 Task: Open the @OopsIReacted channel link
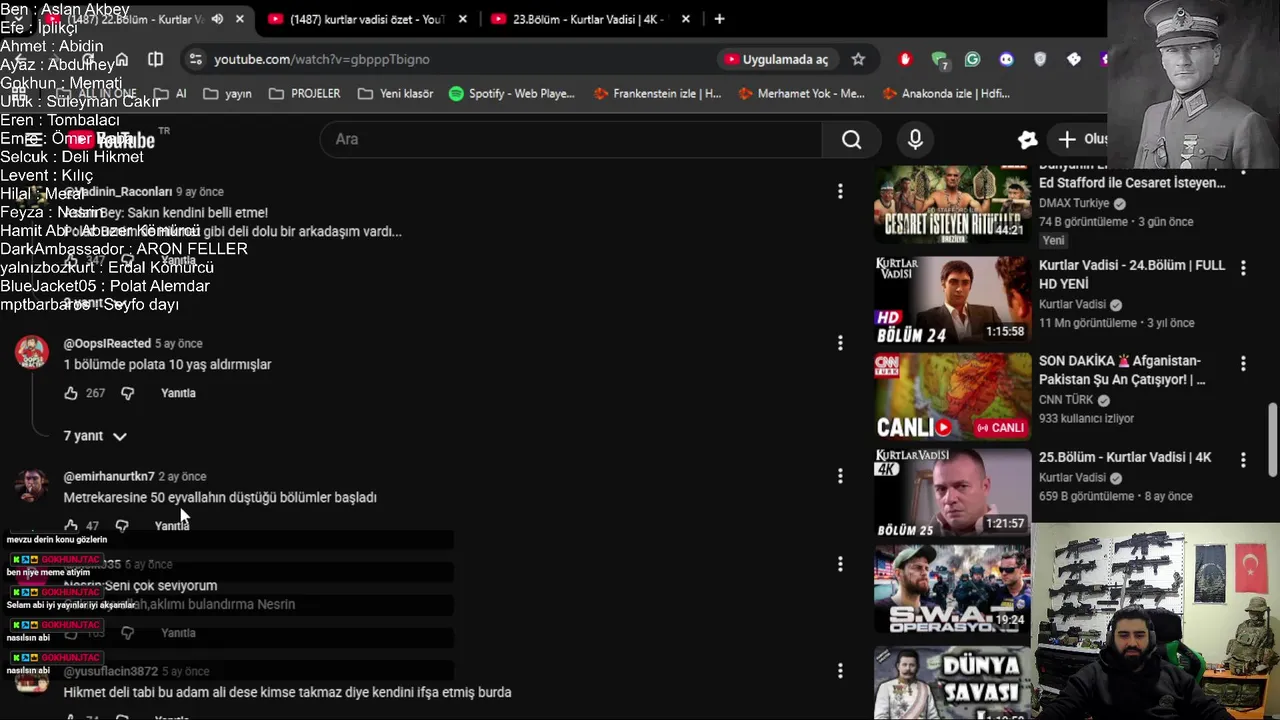point(107,343)
